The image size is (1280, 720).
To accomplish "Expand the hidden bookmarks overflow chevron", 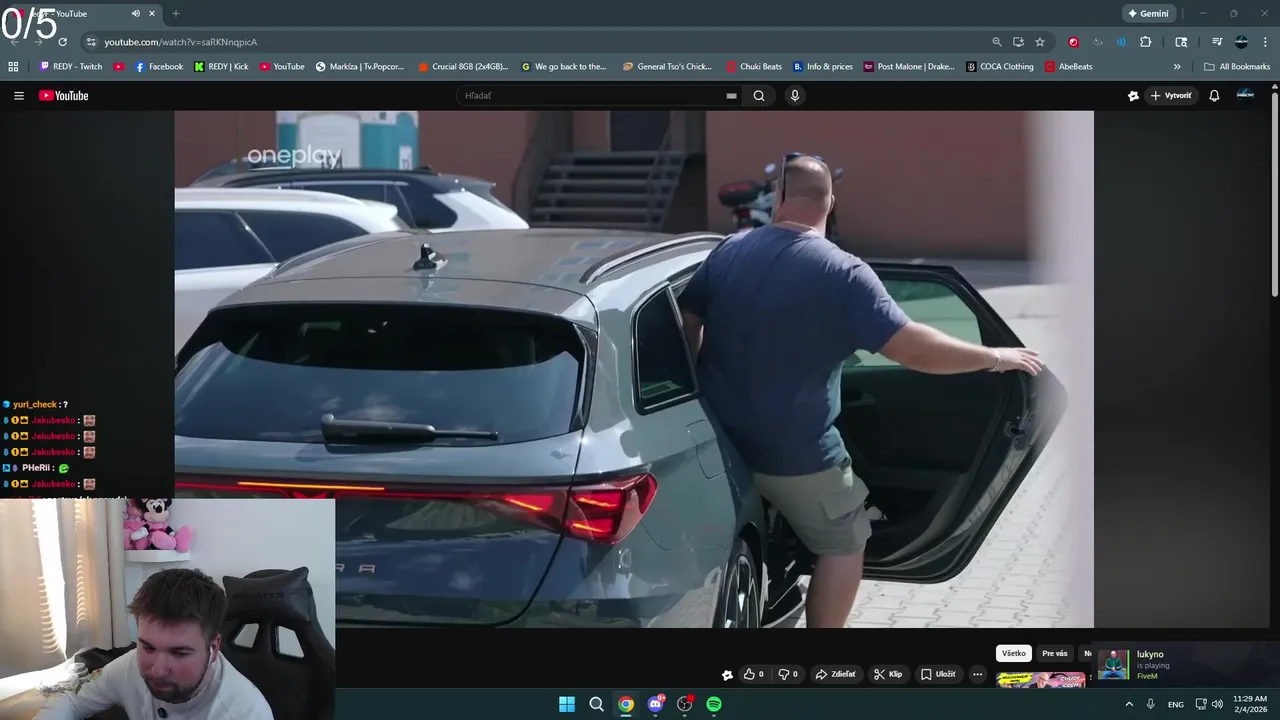I will [x=1177, y=67].
